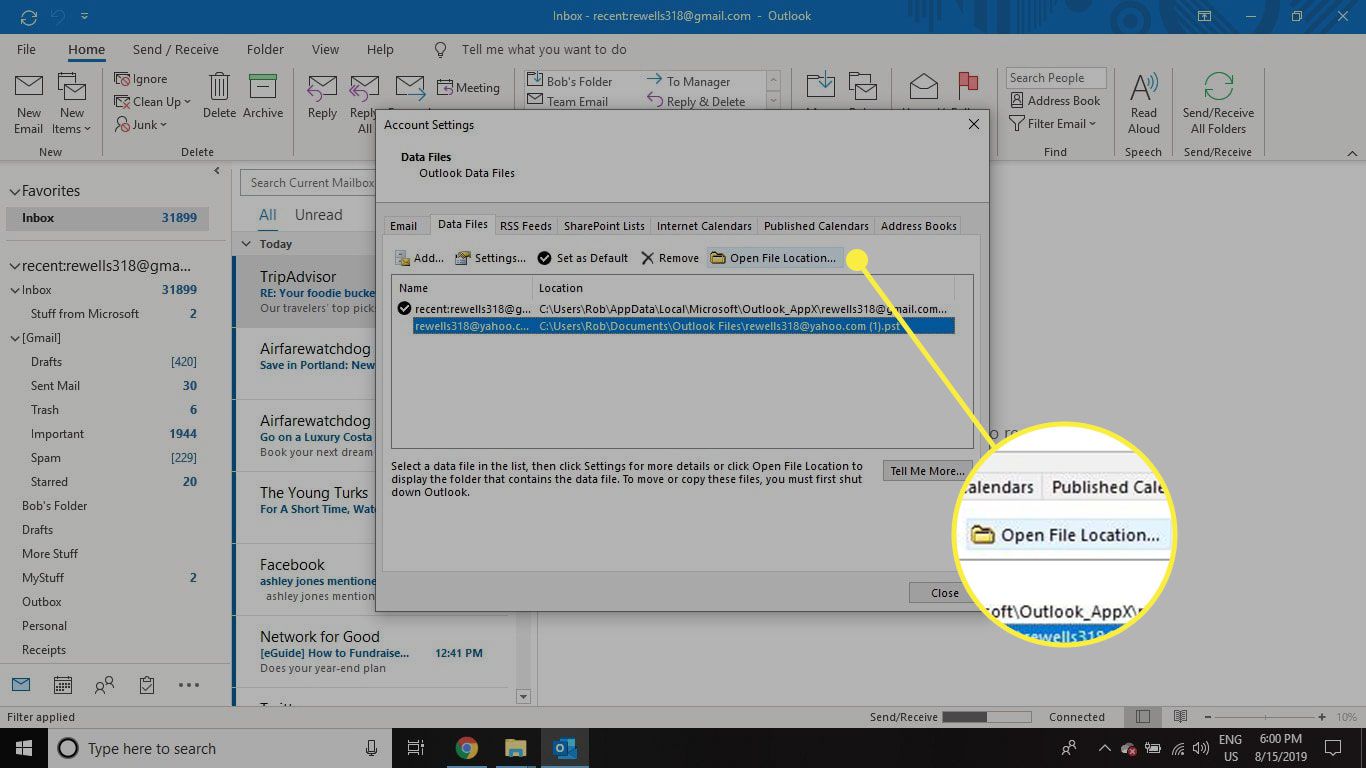Click Search Current Mailbox field

point(308,183)
